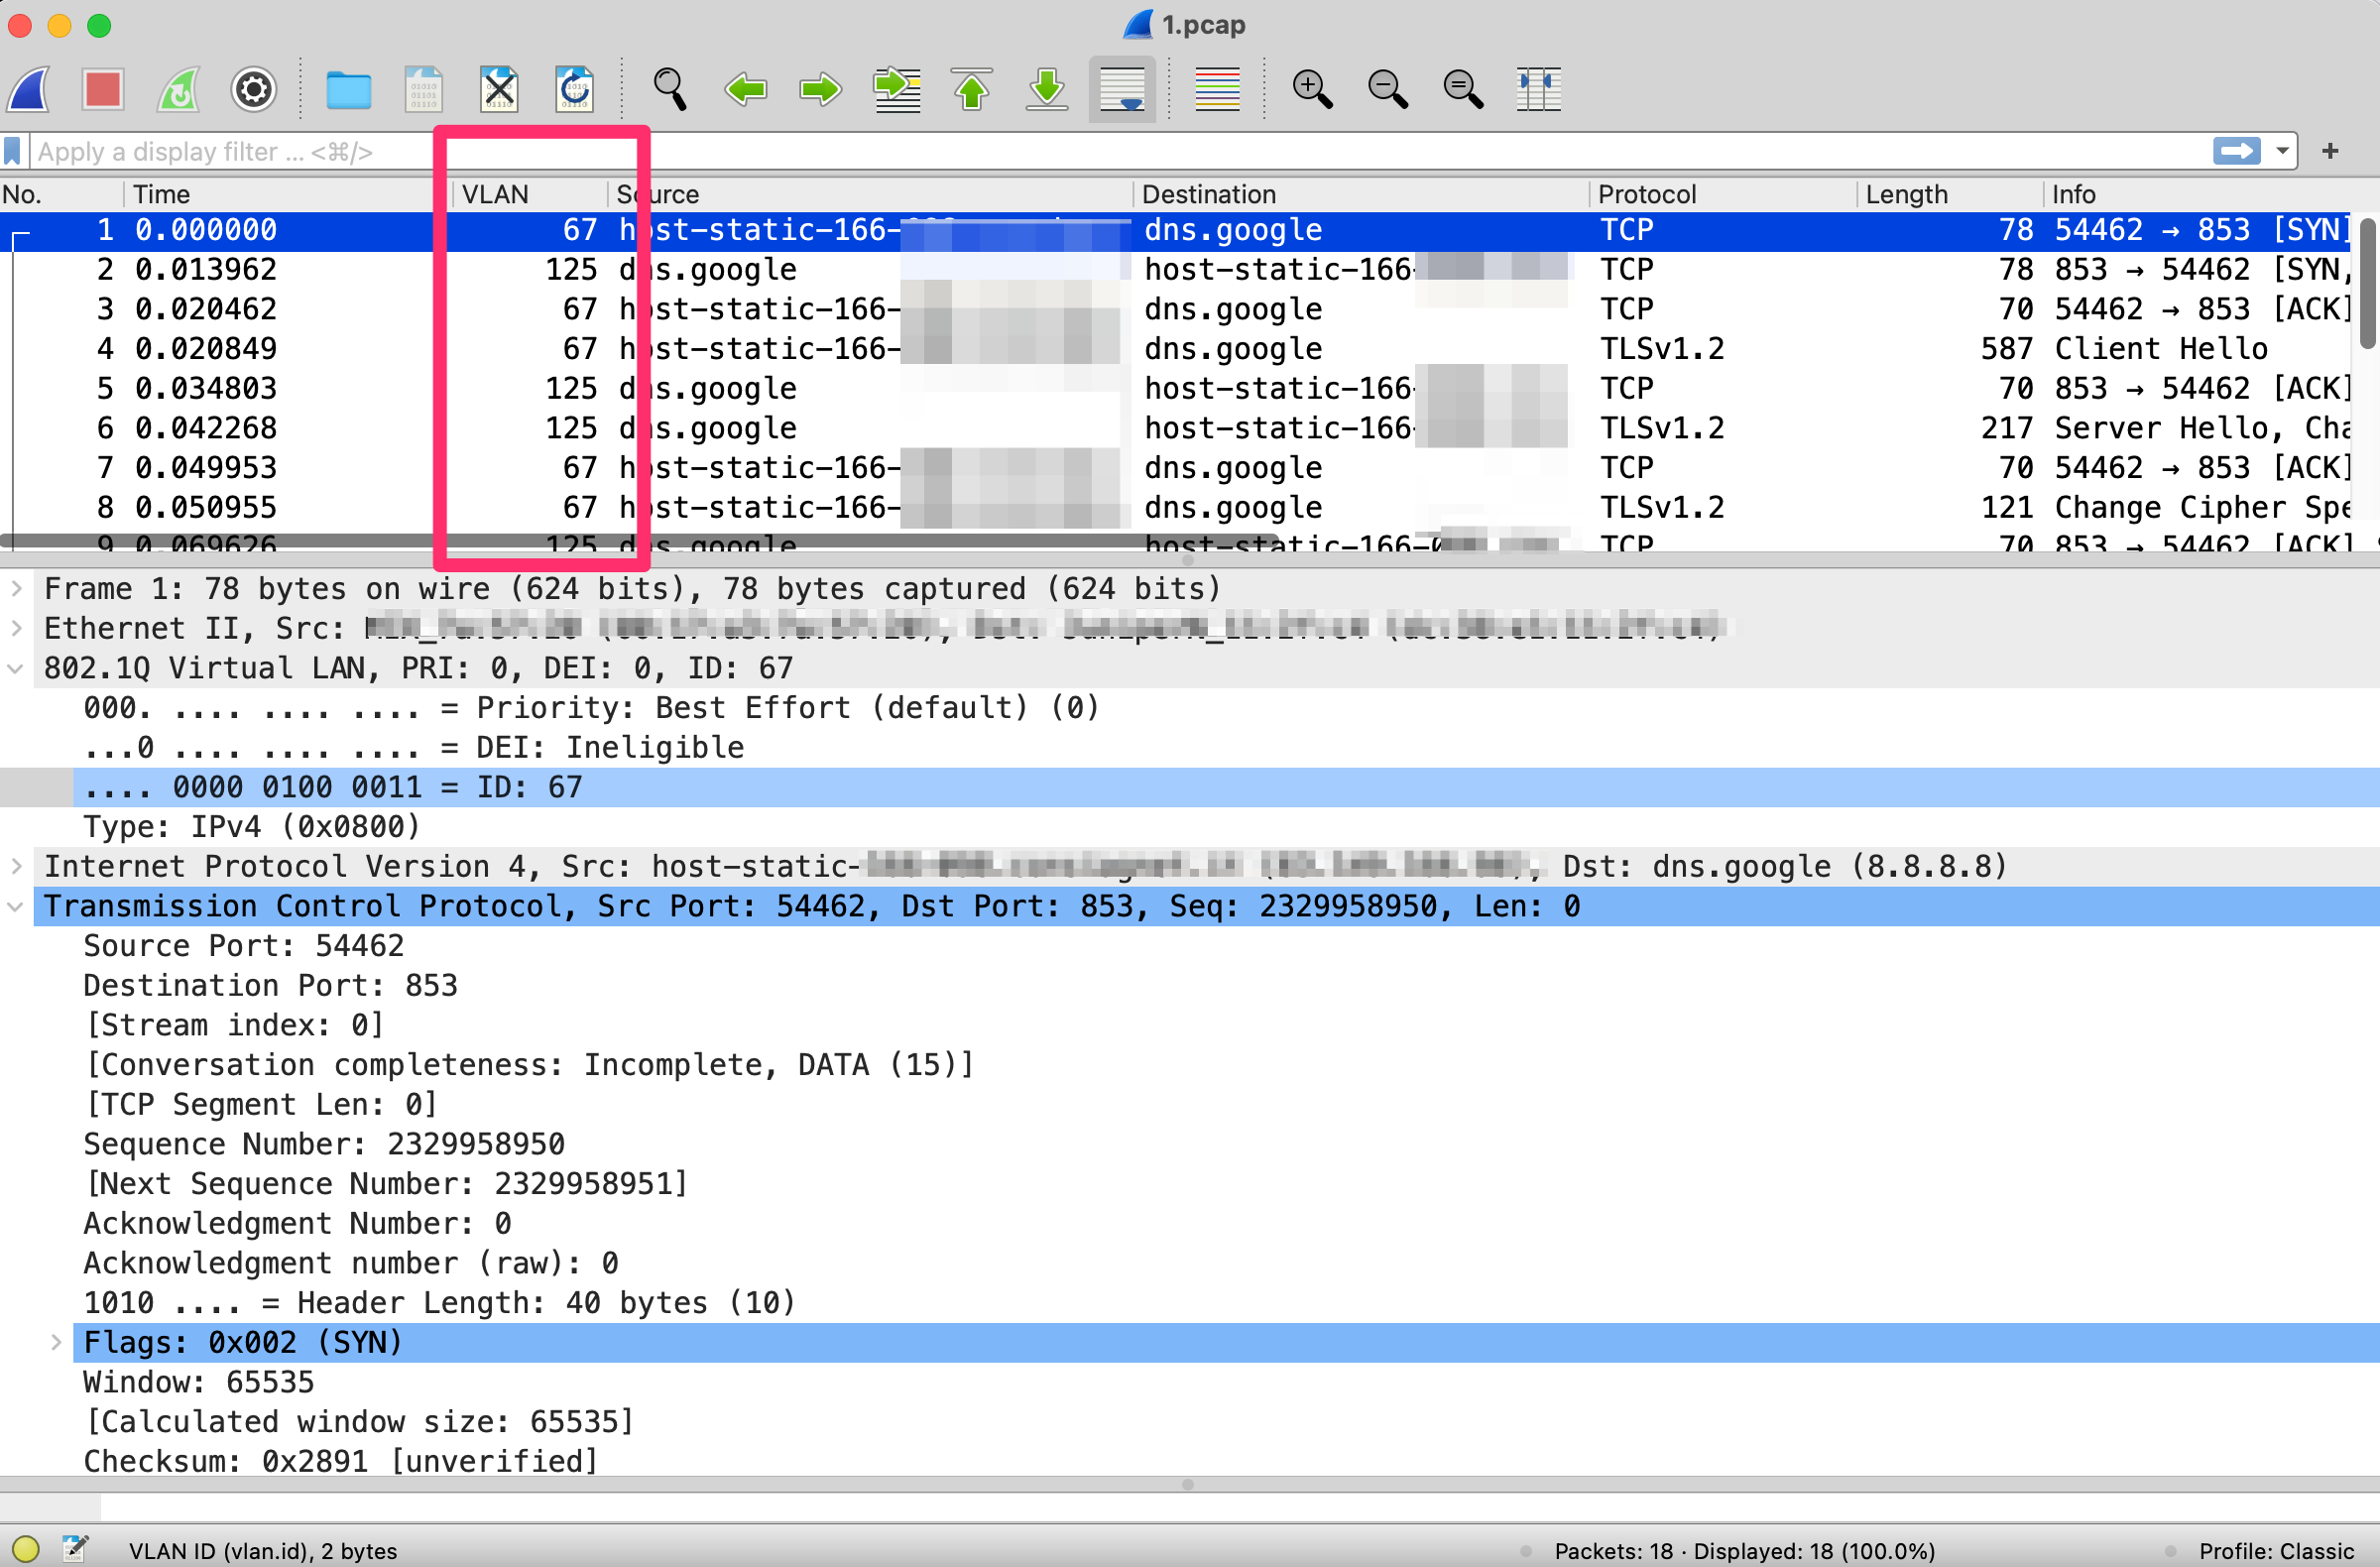
Task: Save this capture file icon
Action: (424, 90)
